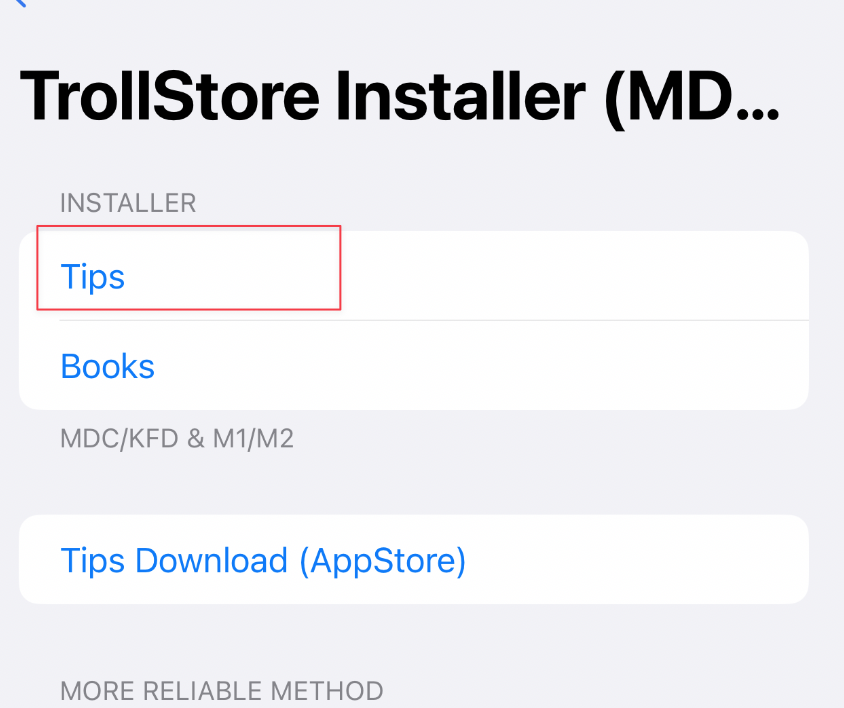
Task: Go back using the top-left chevron
Action: (x=20, y=3)
